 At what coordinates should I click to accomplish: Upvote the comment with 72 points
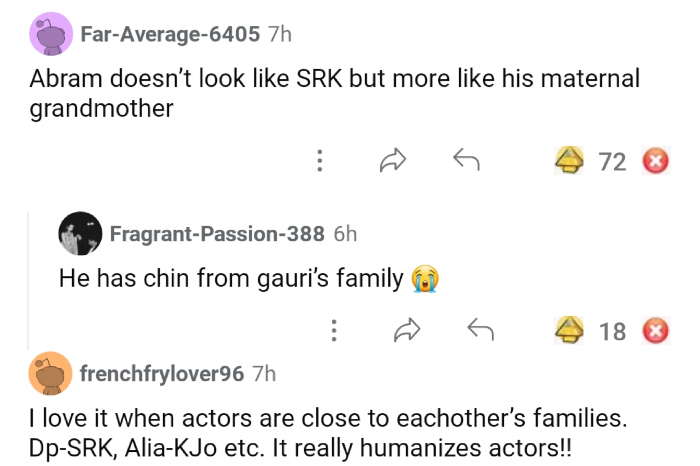click(x=570, y=160)
